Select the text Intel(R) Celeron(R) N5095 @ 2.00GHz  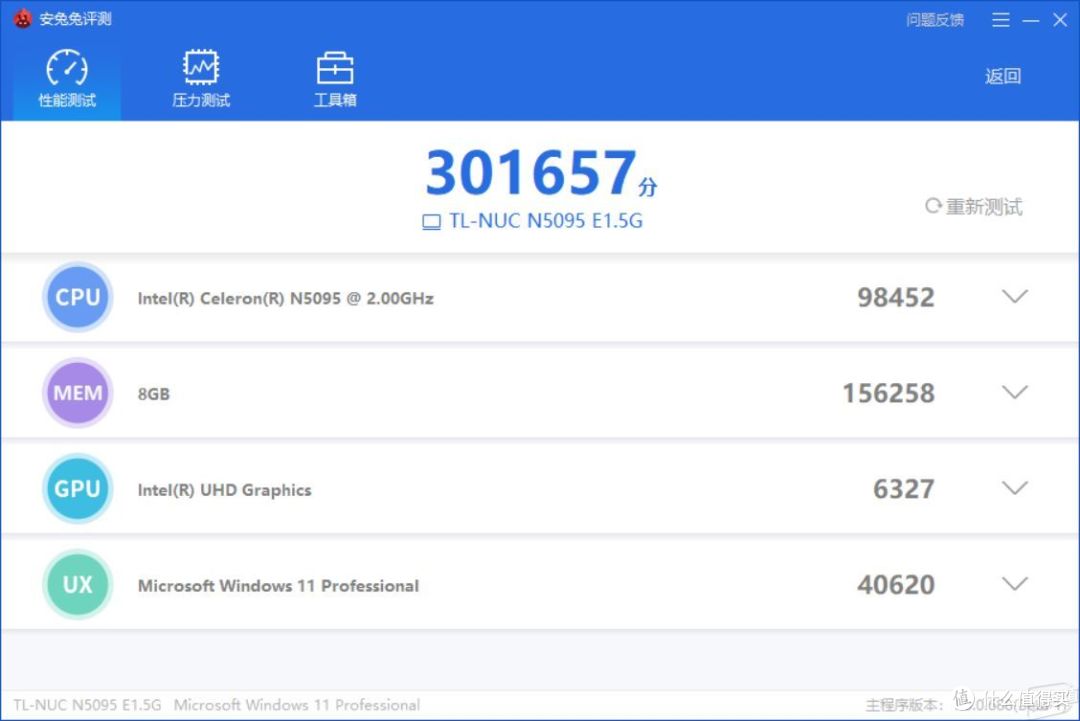coord(285,298)
